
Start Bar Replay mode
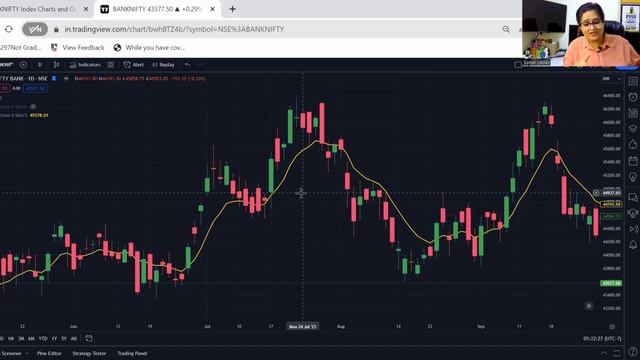click(x=163, y=64)
